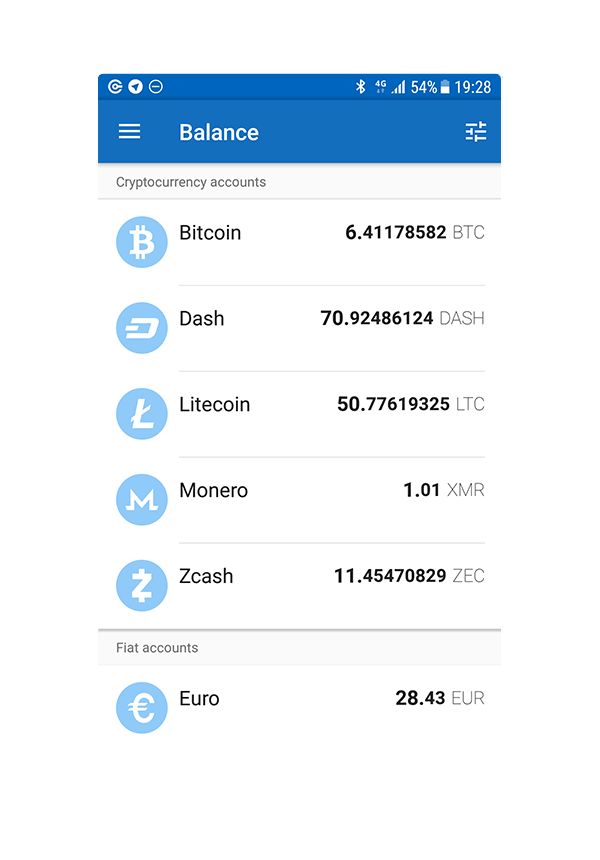Image resolution: width=600 pixels, height=860 pixels.
Task: Select the 6.41178582 BTC balance
Action: (415, 232)
